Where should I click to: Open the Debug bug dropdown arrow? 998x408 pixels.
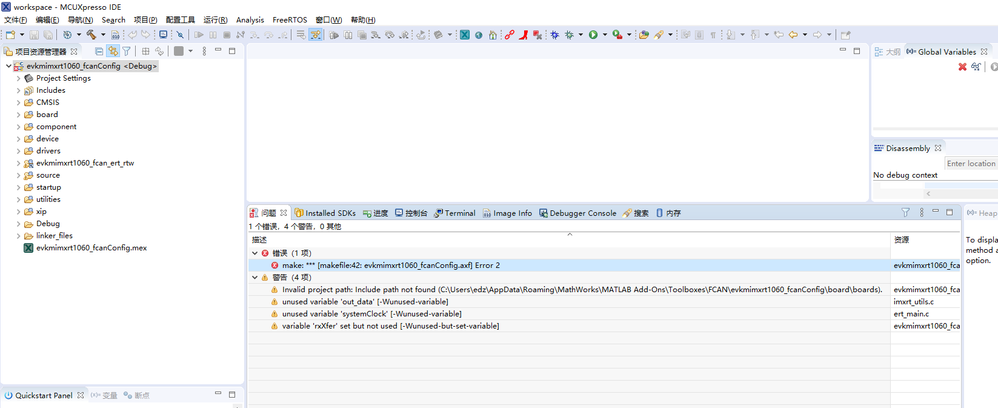click(581, 35)
